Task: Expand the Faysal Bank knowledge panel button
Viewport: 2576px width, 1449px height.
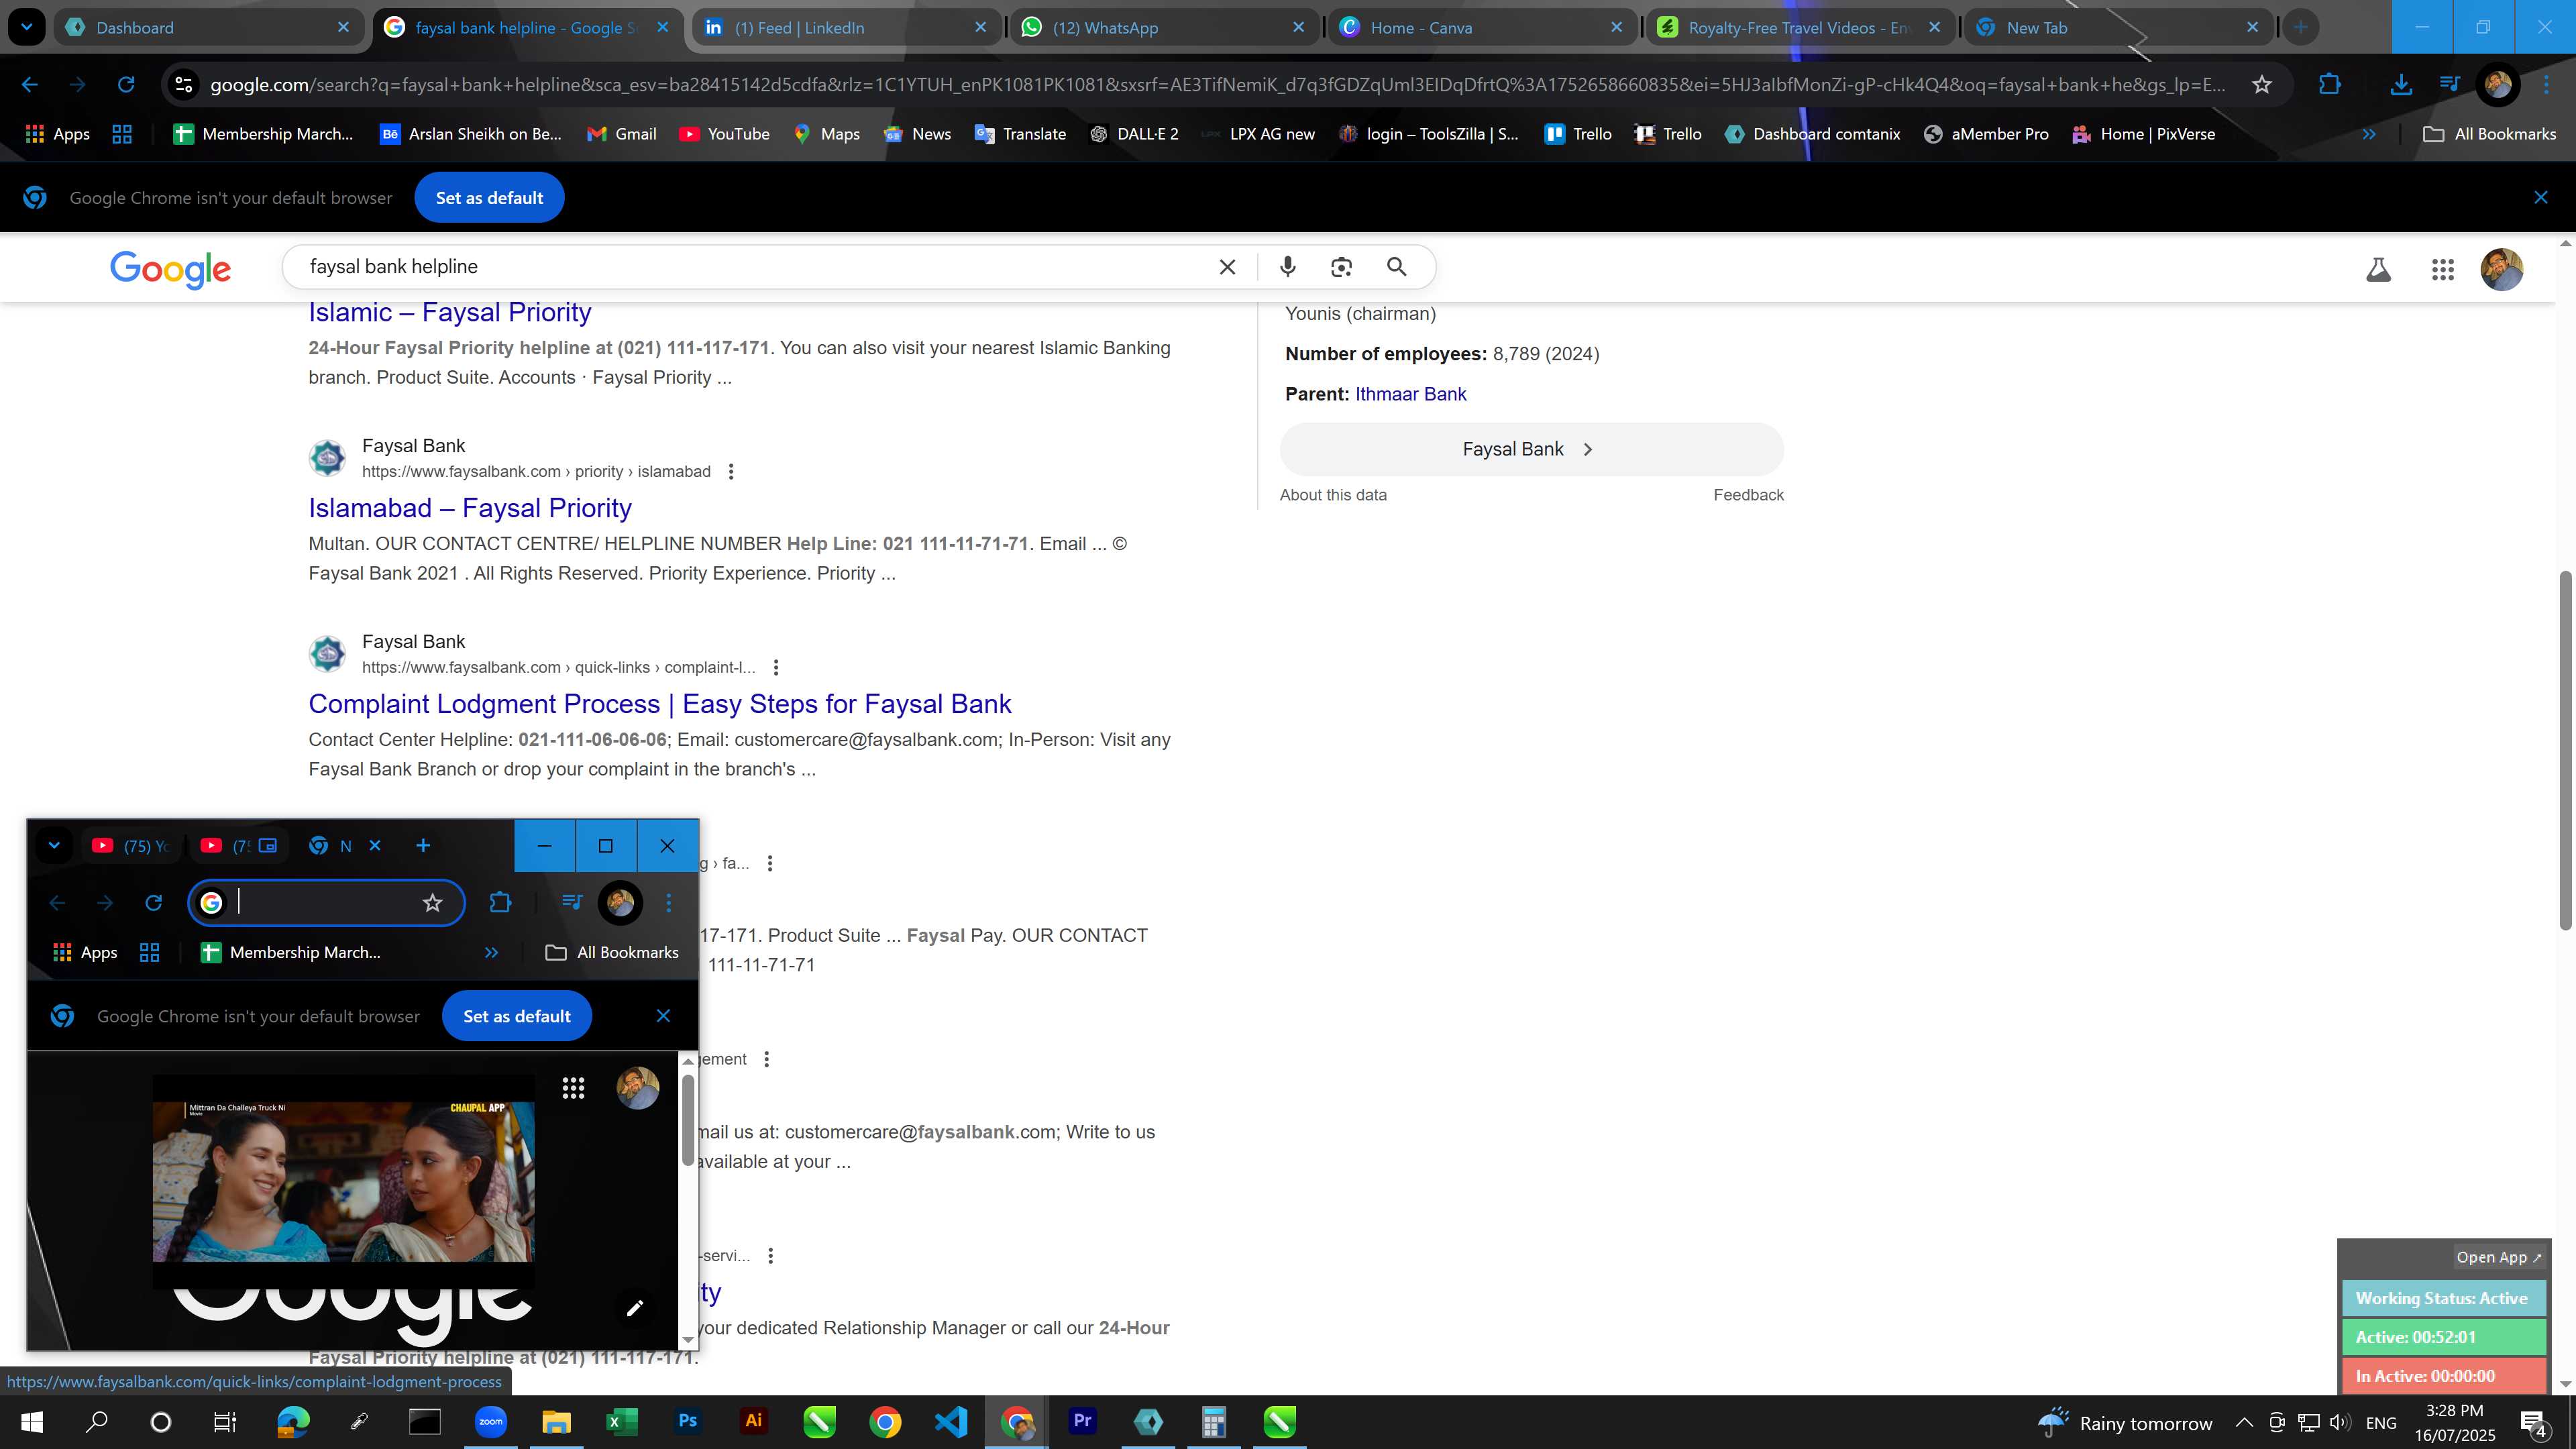Action: [x=1531, y=449]
